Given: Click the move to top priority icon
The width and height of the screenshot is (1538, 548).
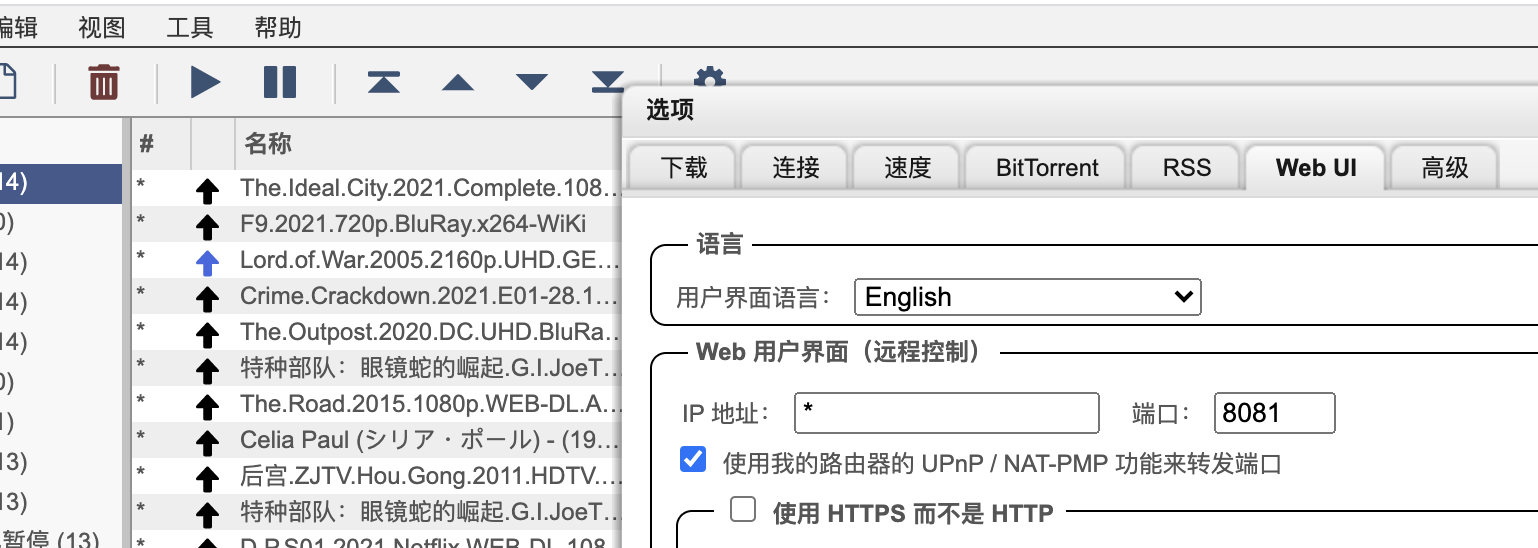Looking at the screenshot, I should pyautogui.click(x=383, y=82).
